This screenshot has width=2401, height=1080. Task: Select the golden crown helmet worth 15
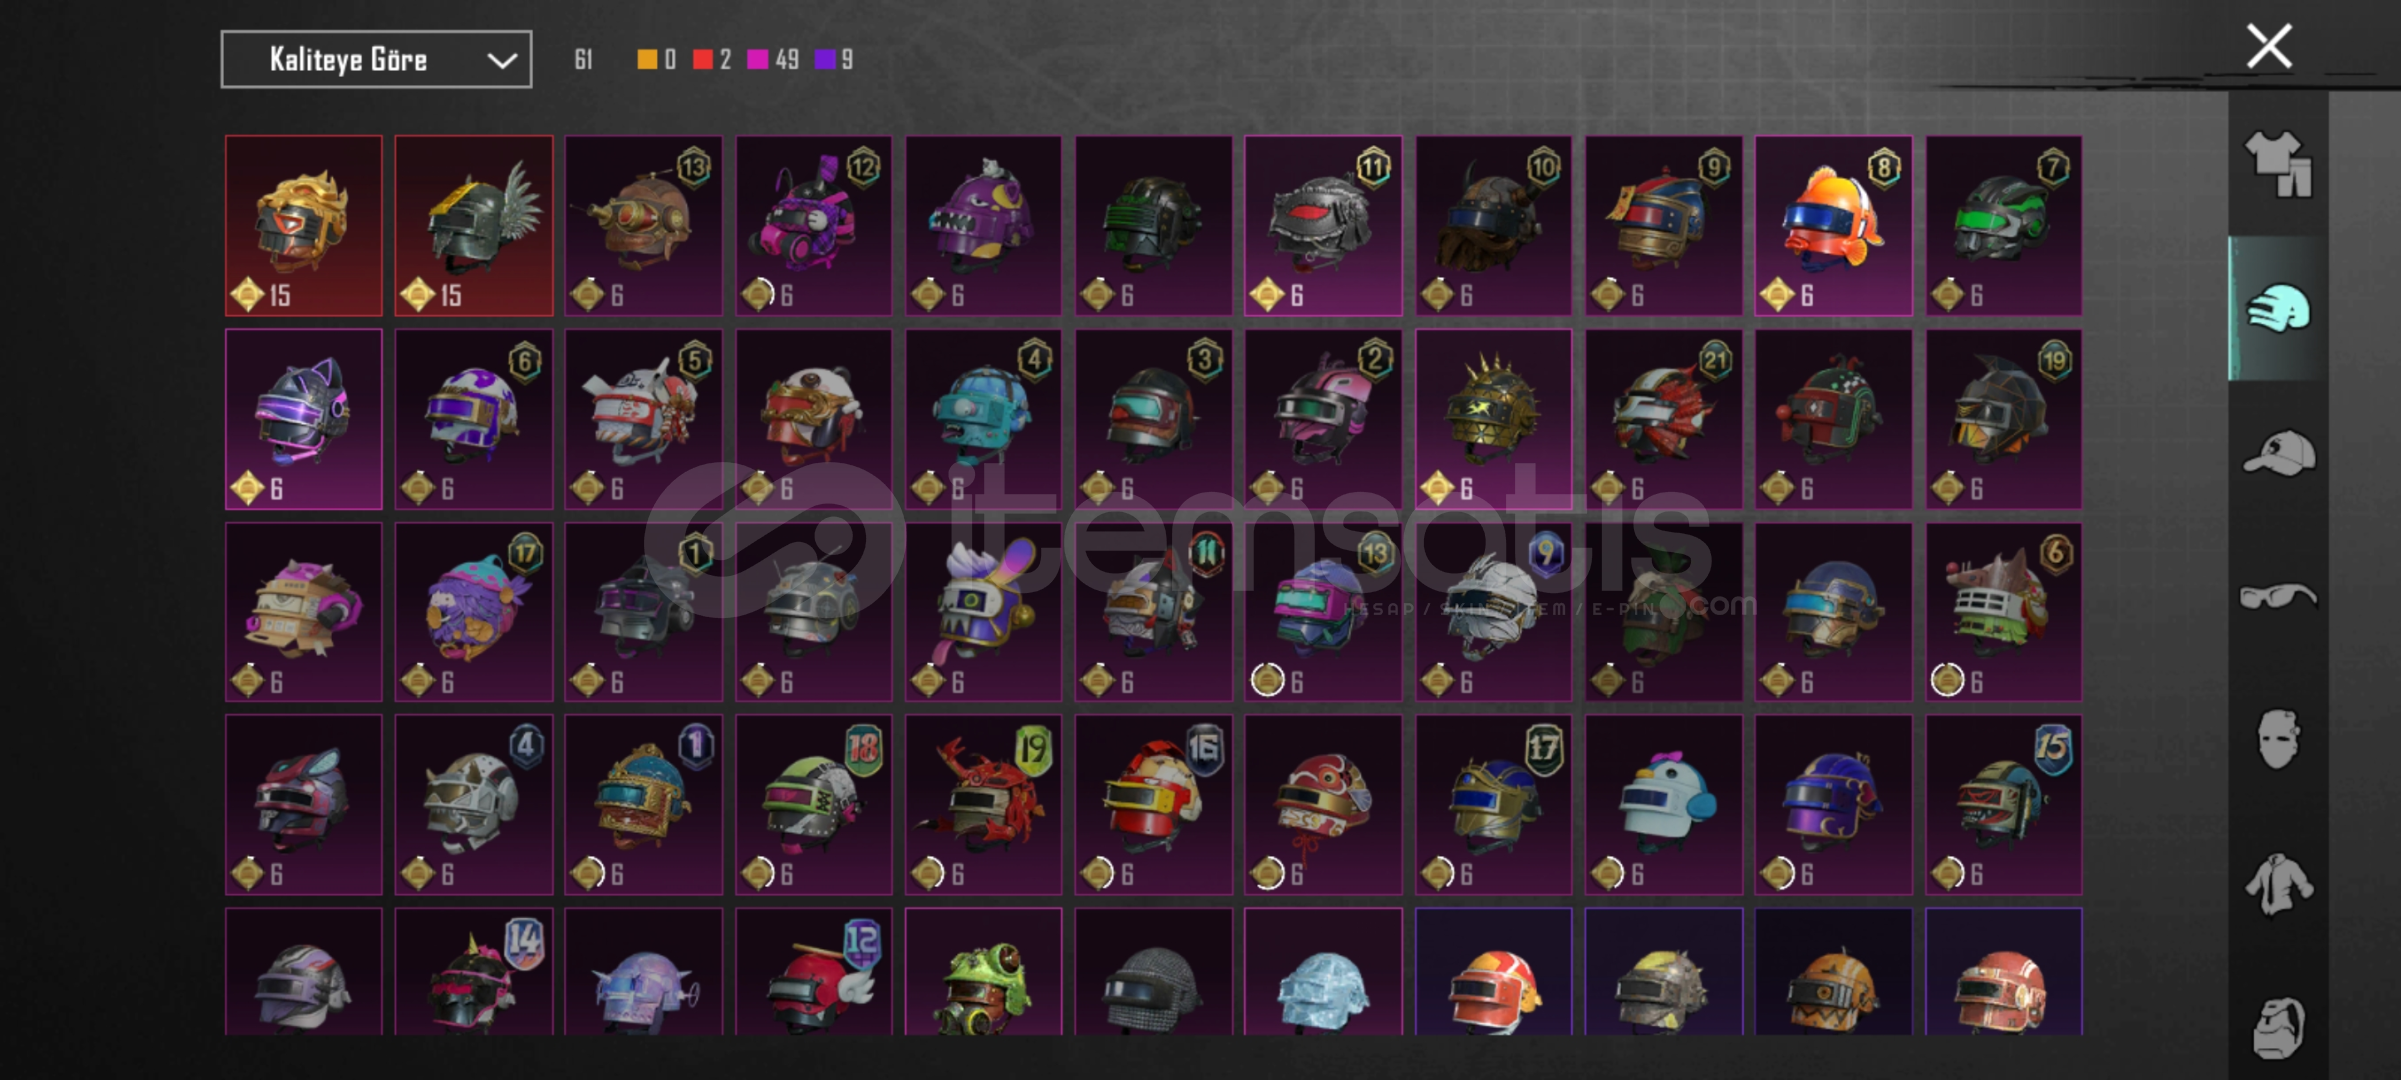(x=304, y=226)
